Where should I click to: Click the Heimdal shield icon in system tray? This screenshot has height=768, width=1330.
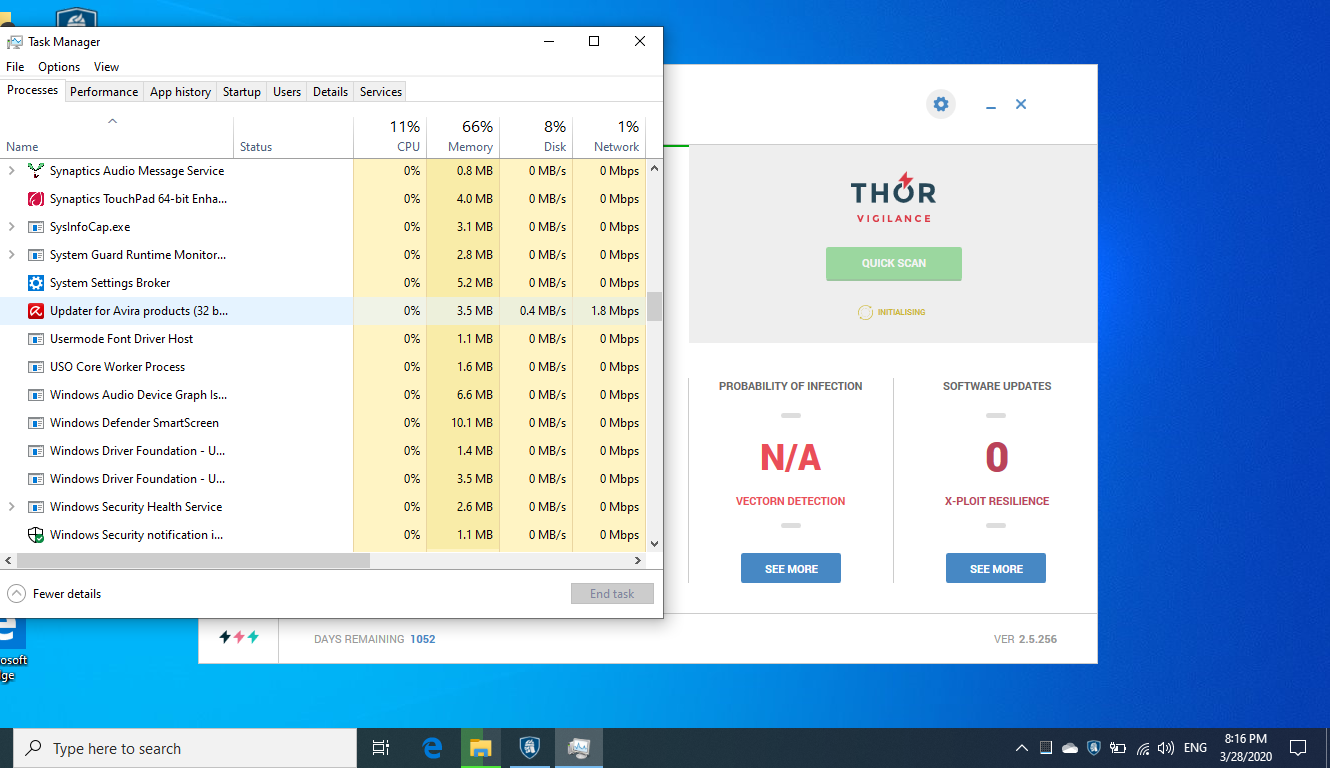coord(1094,748)
